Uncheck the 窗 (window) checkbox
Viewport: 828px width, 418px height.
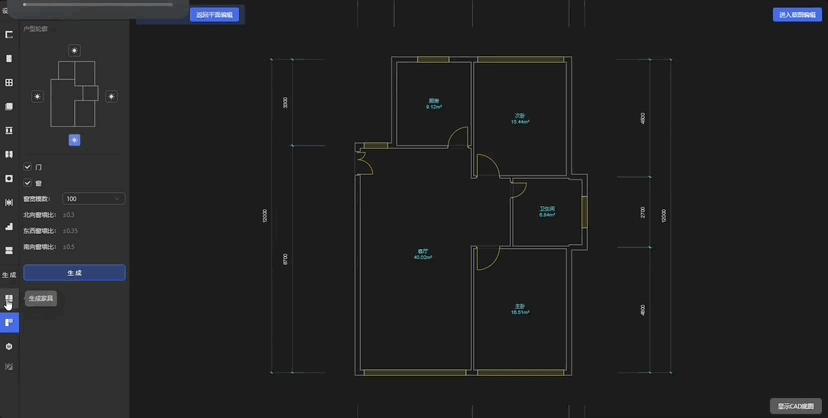[28, 183]
